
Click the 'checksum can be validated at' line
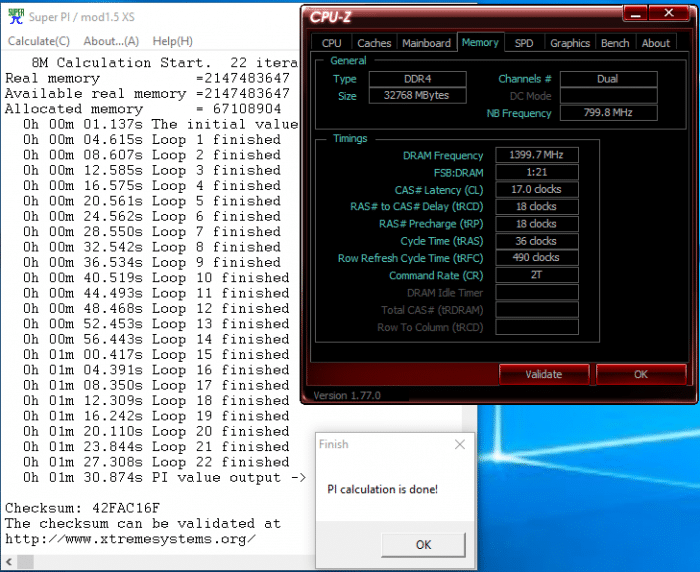(143, 523)
